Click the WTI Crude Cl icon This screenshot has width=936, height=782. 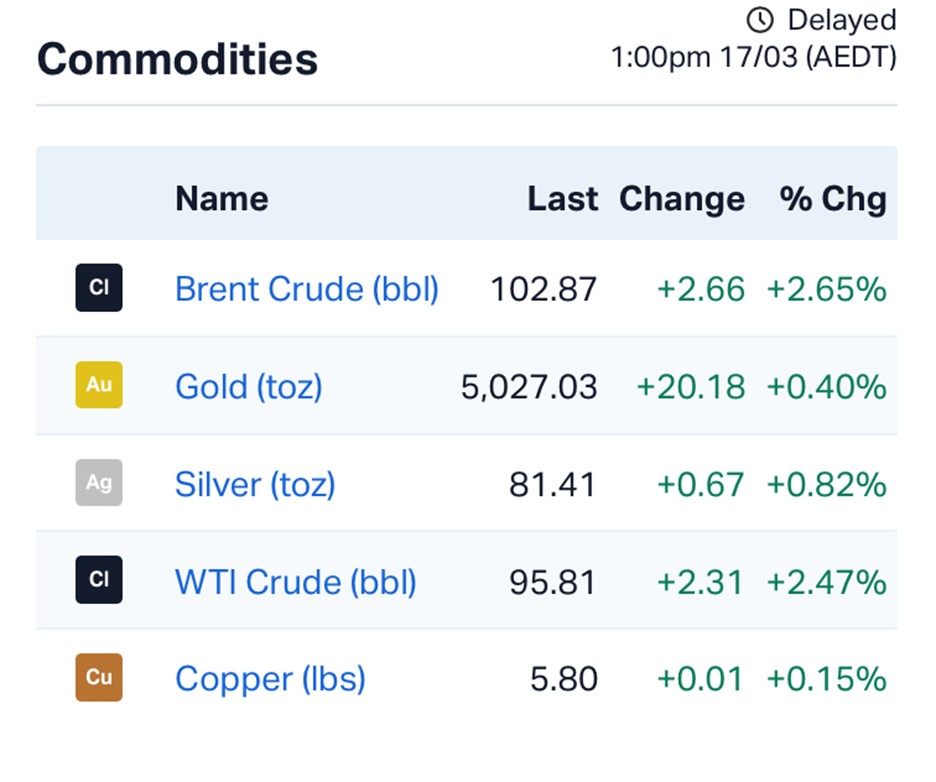point(99,580)
